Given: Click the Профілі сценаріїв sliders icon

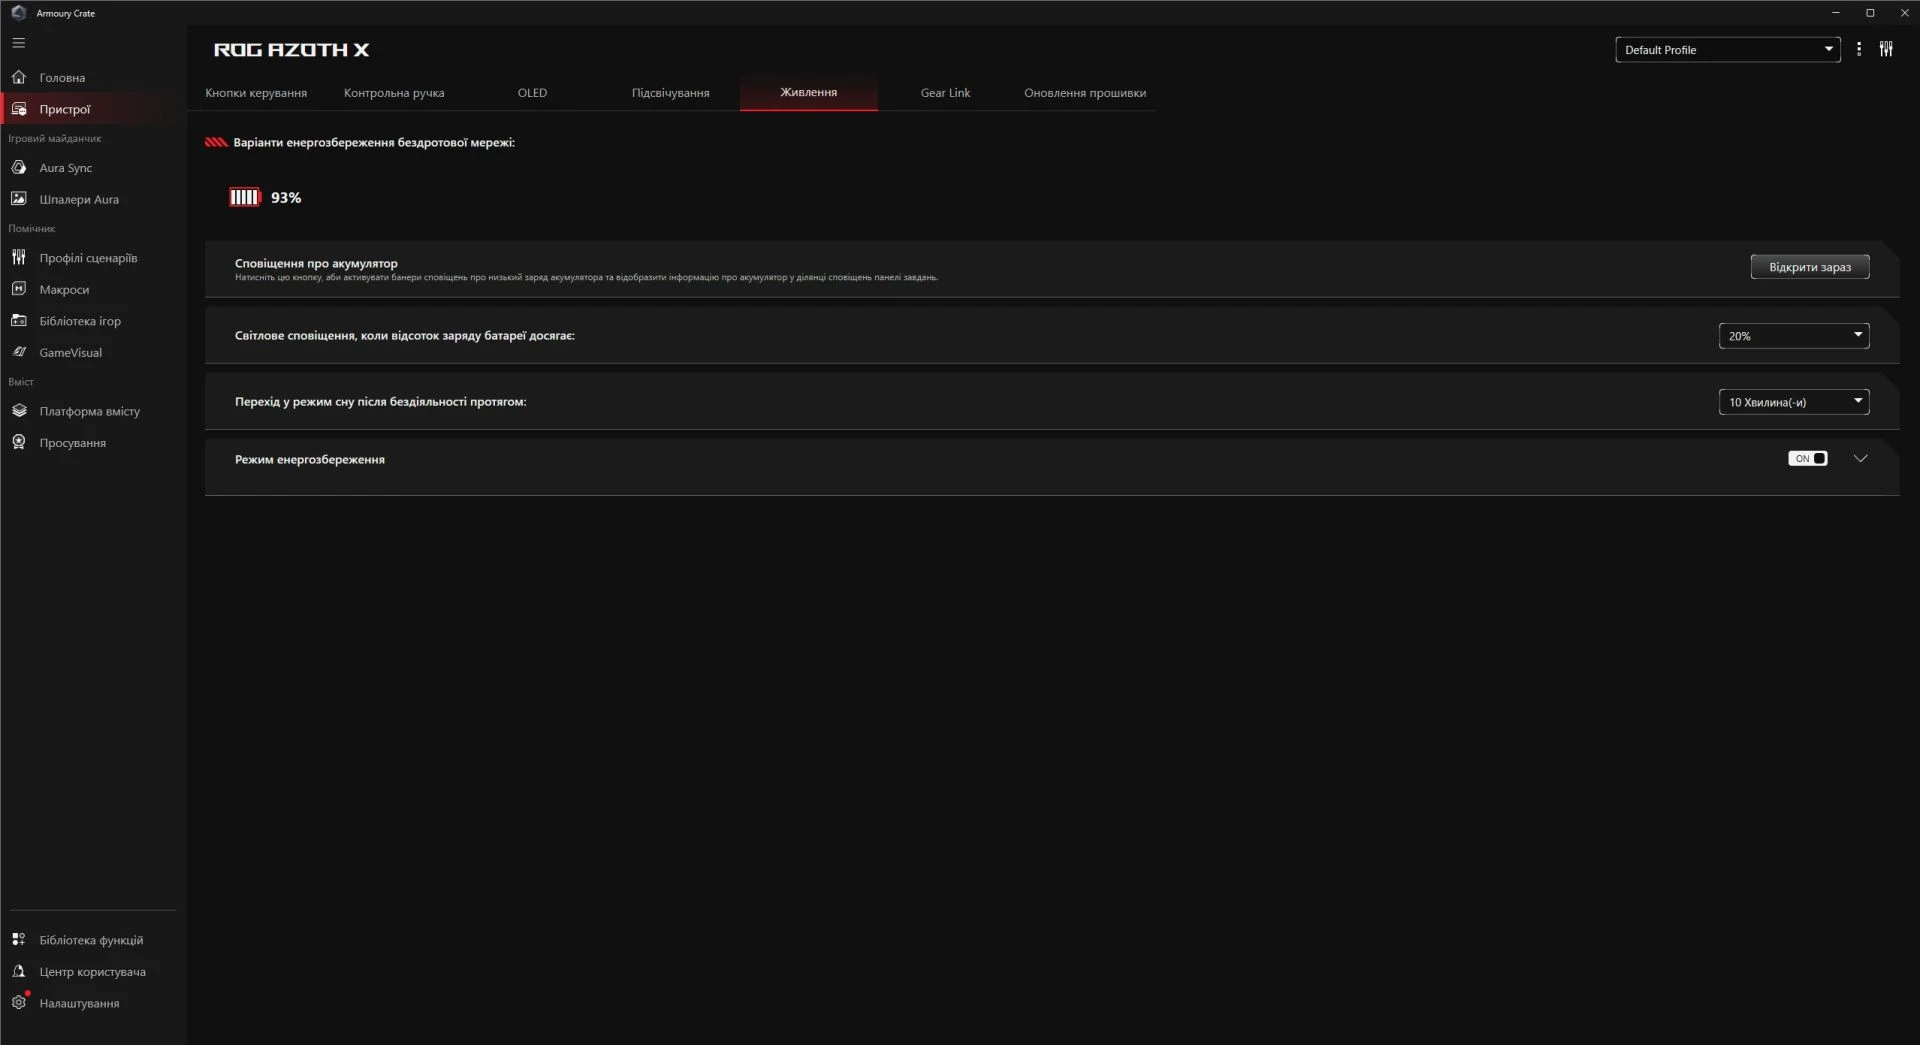Looking at the screenshot, I should point(19,258).
